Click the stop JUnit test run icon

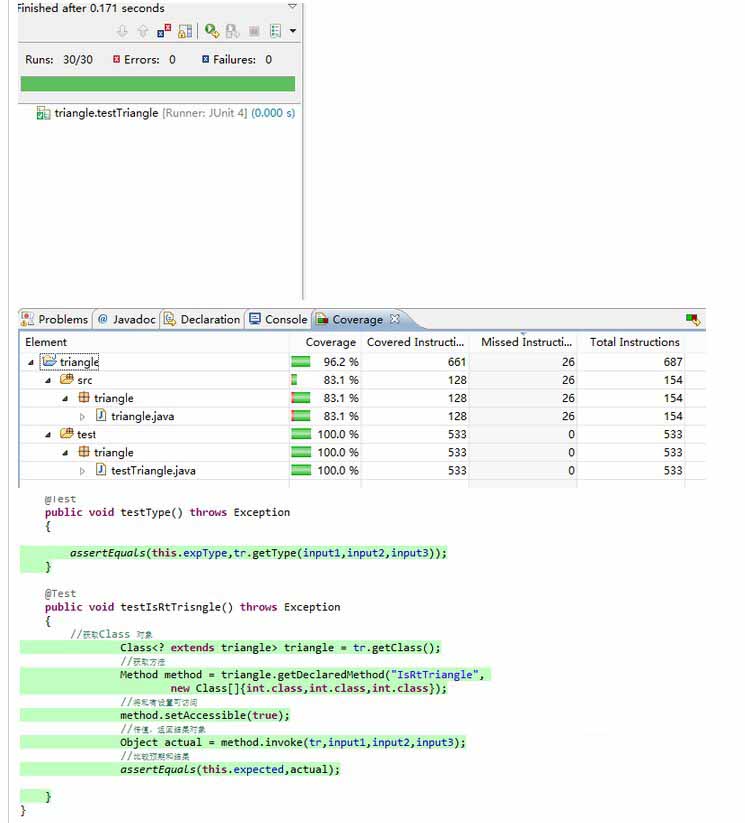(254, 31)
